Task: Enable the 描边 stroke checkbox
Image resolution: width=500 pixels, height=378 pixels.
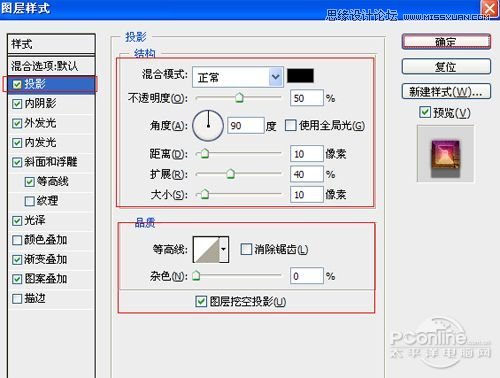Action: [x=17, y=298]
